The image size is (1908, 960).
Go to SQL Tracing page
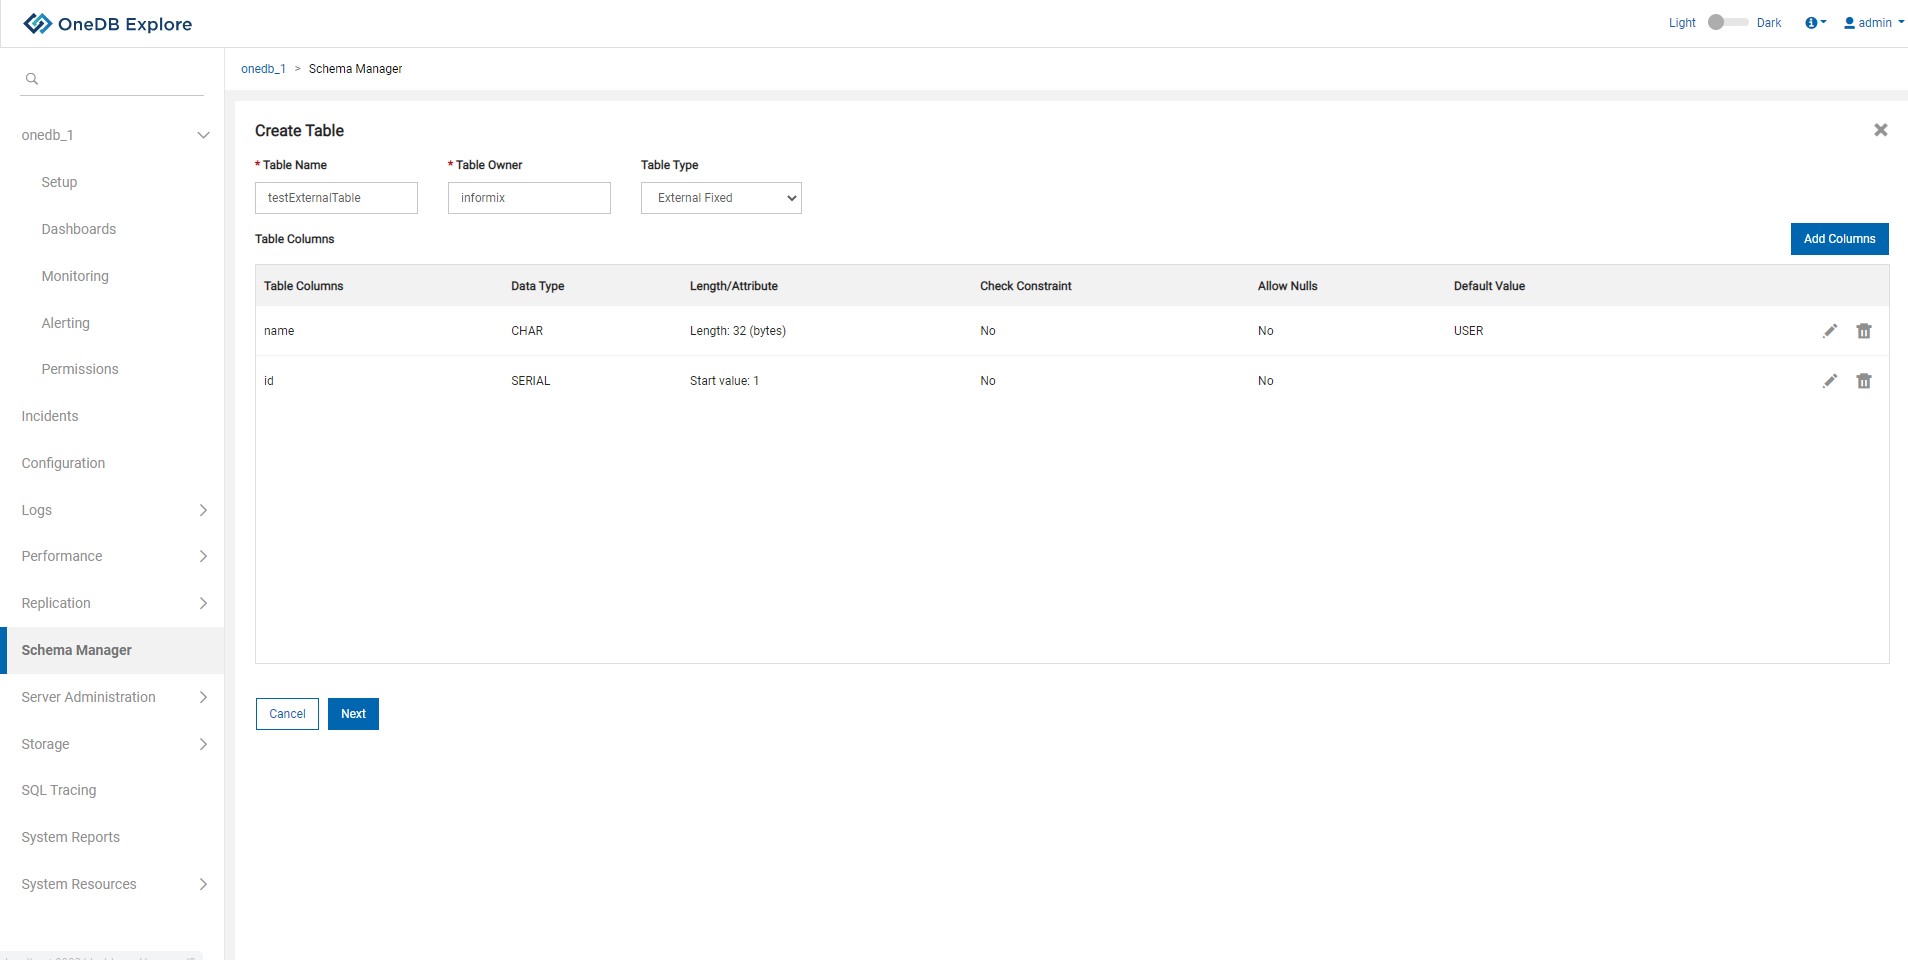pyautogui.click(x=59, y=790)
